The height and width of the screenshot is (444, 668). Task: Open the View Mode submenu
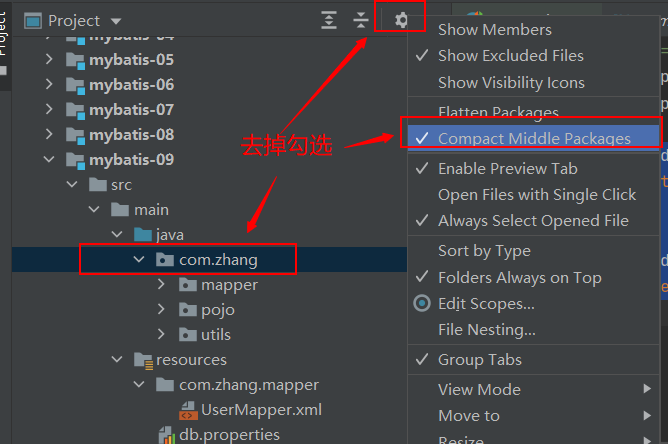[533, 389]
